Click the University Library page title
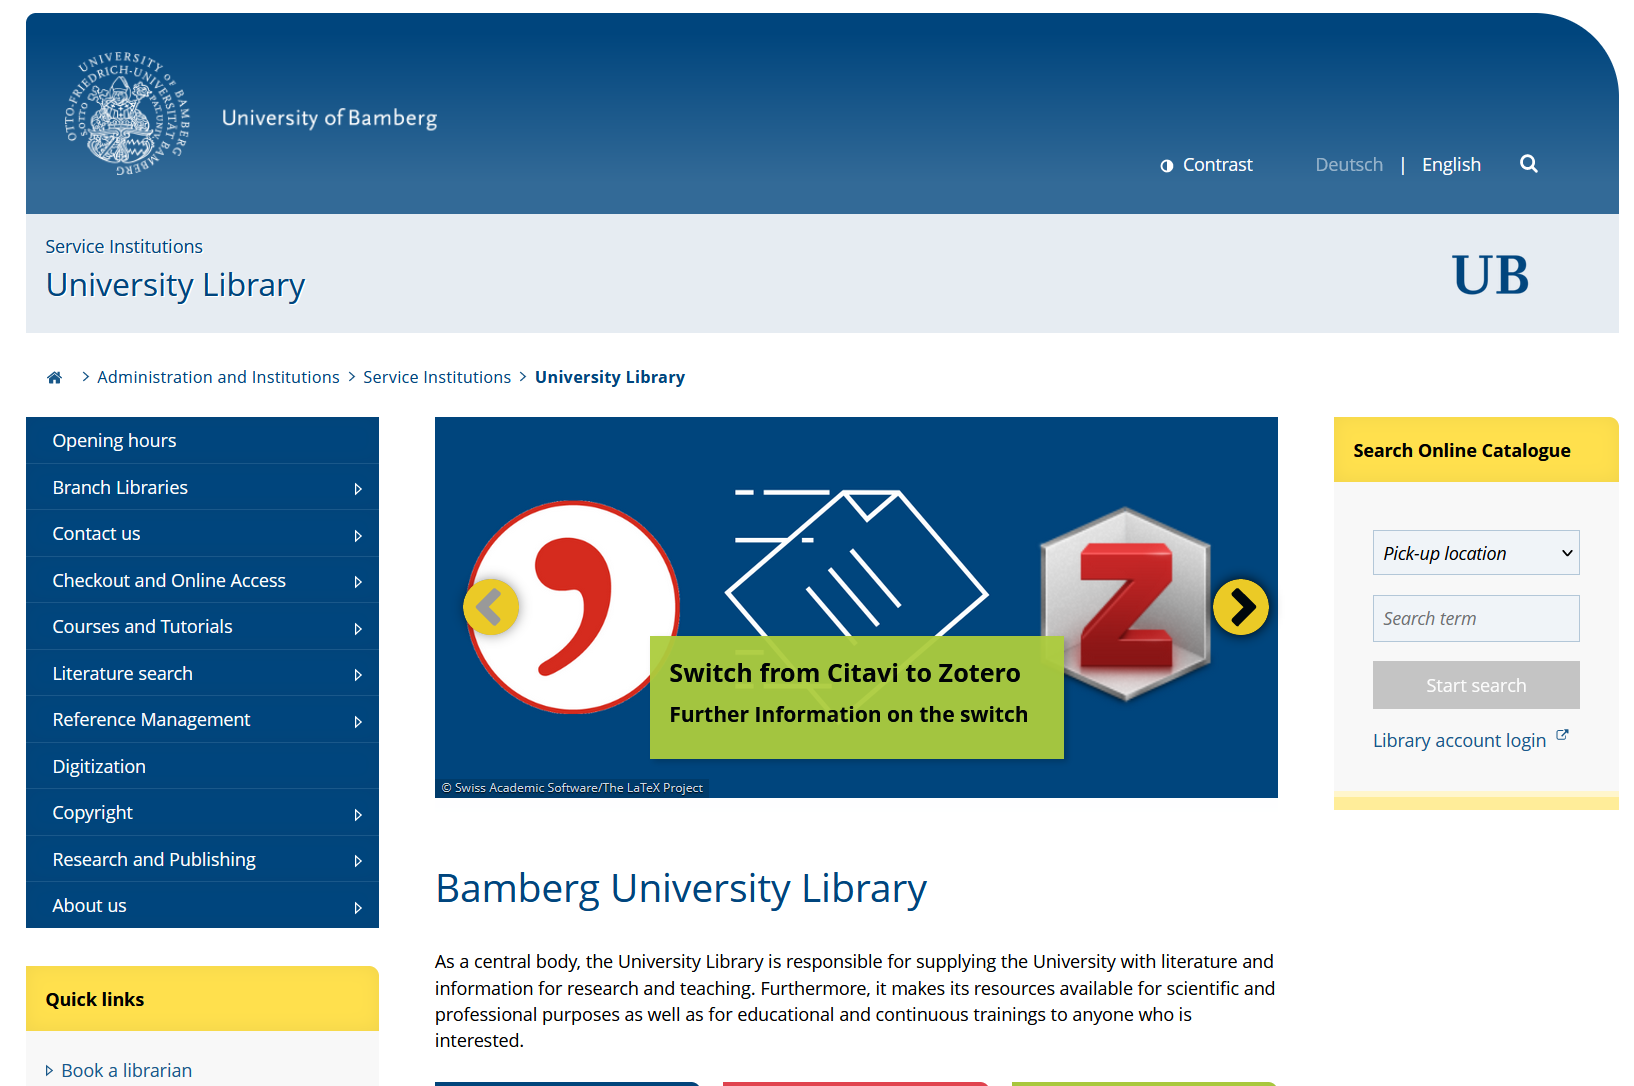This screenshot has width=1634, height=1086. pyautogui.click(x=175, y=285)
